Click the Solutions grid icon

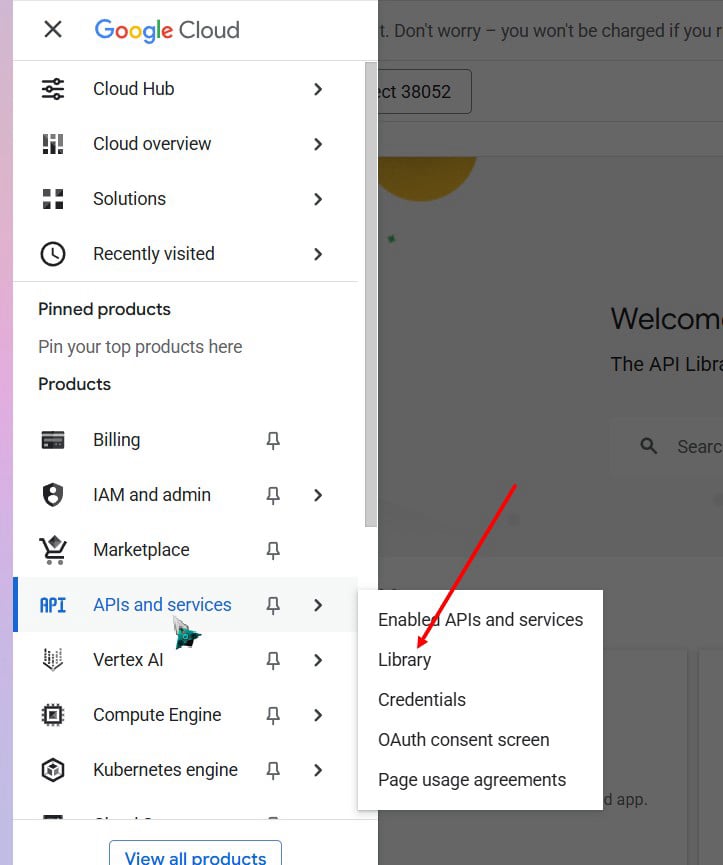[53, 199]
